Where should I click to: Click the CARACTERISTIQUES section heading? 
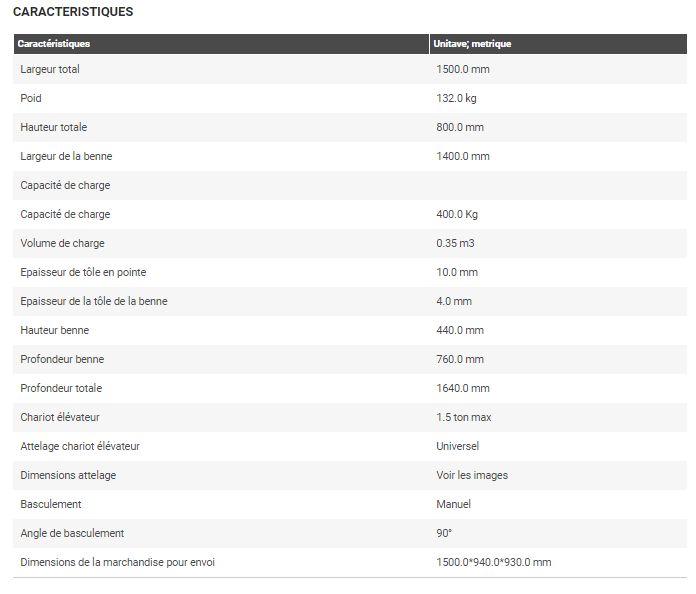click(73, 12)
